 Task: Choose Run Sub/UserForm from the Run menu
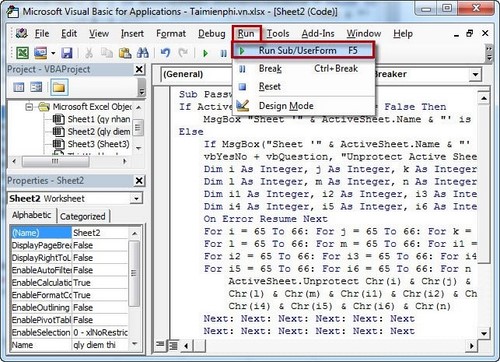click(x=303, y=50)
